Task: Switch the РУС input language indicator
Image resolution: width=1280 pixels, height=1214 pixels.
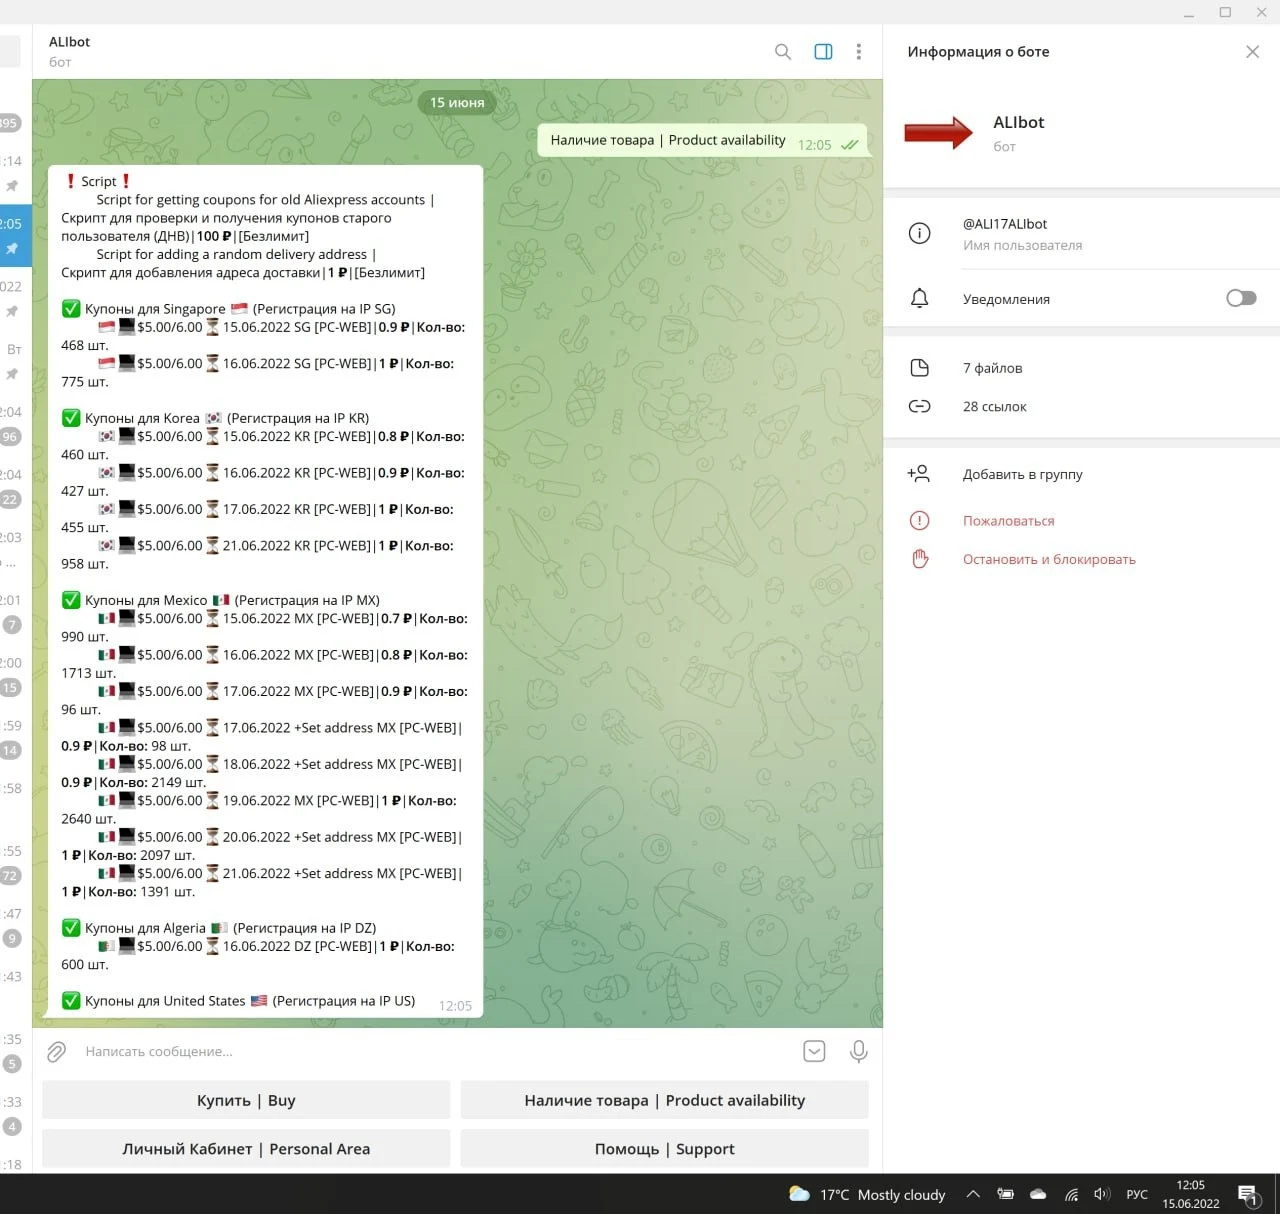Action: click(x=1137, y=1194)
